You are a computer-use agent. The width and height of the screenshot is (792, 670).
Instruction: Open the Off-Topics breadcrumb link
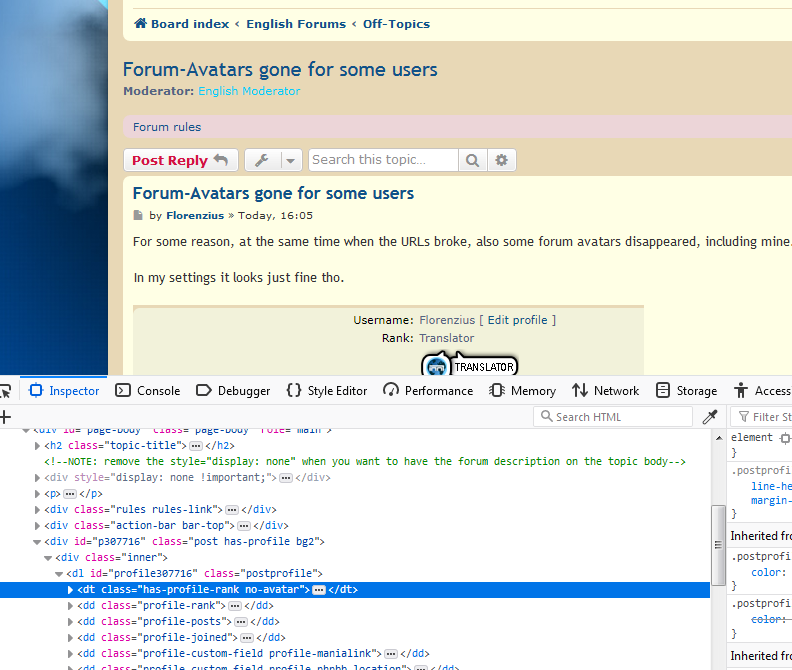(x=397, y=24)
